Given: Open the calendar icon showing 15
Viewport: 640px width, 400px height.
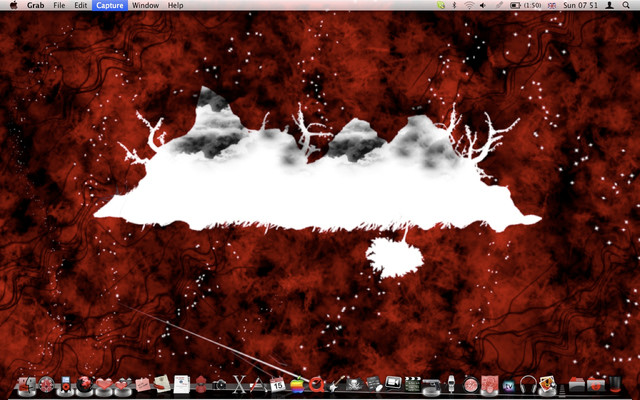Looking at the screenshot, I should pos(278,384).
